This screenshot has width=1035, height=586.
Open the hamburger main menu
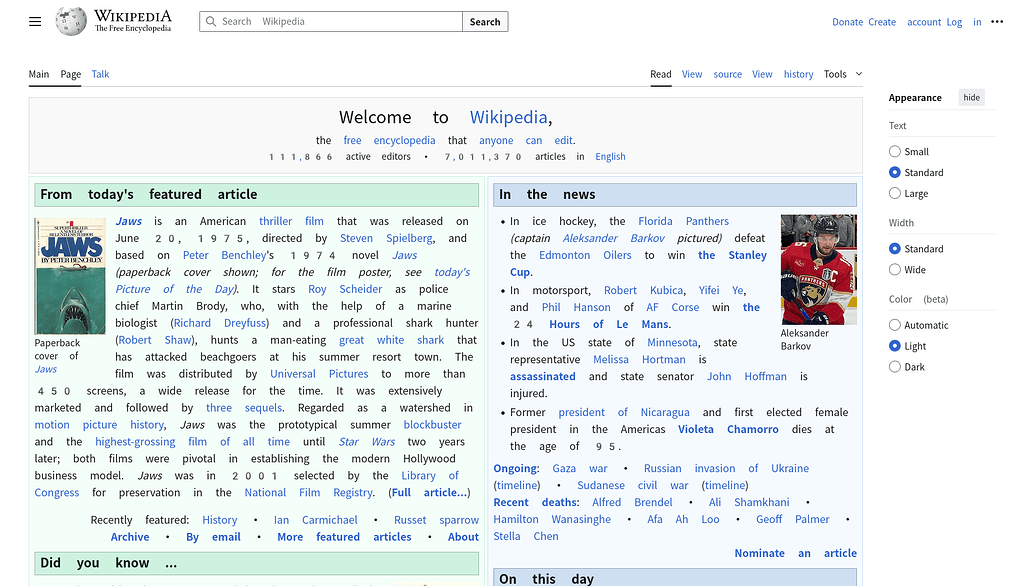coord(35,22)
